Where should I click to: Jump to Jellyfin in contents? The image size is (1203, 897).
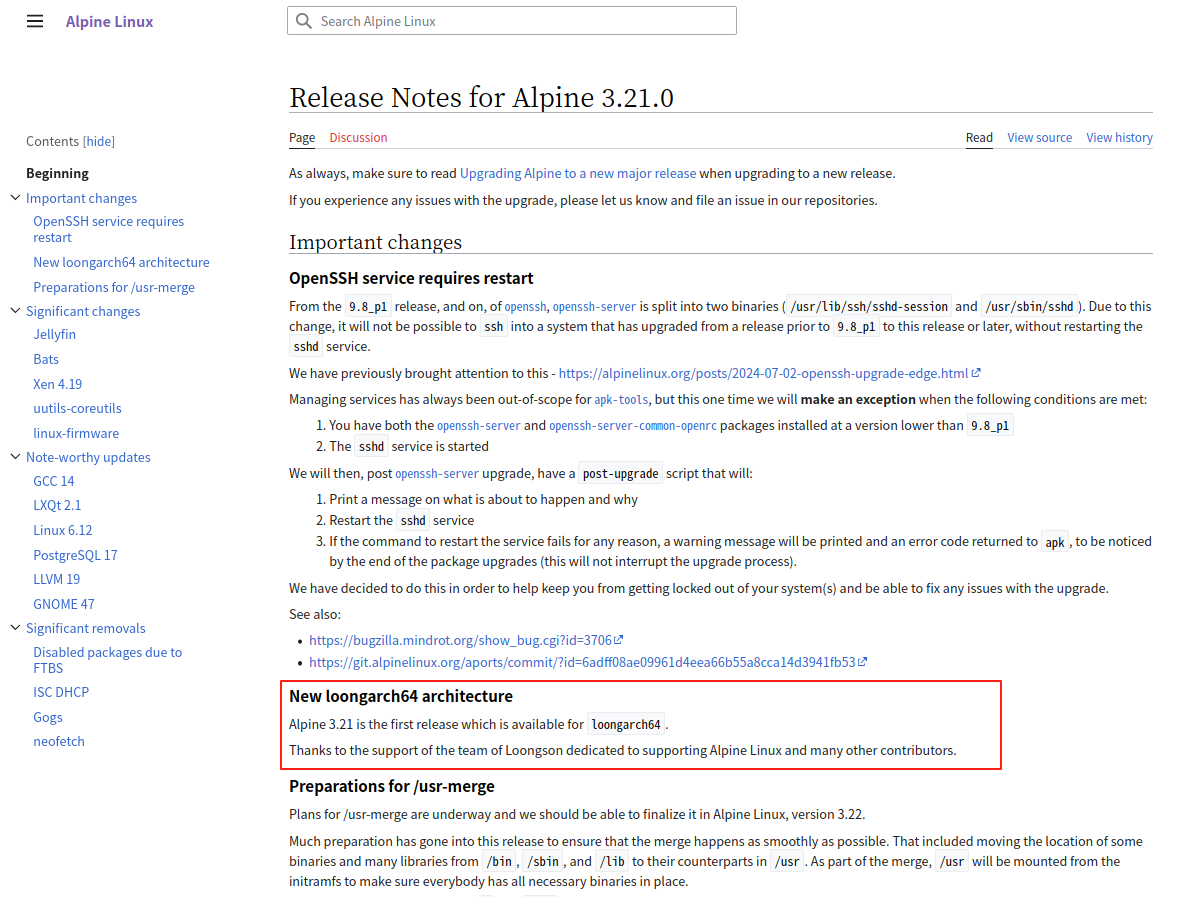[x=54, y=334]
